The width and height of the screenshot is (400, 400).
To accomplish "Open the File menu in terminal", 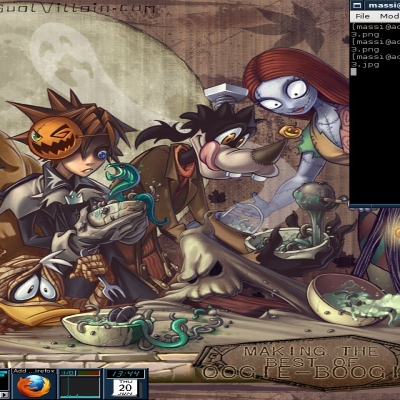I will point(362,16).
